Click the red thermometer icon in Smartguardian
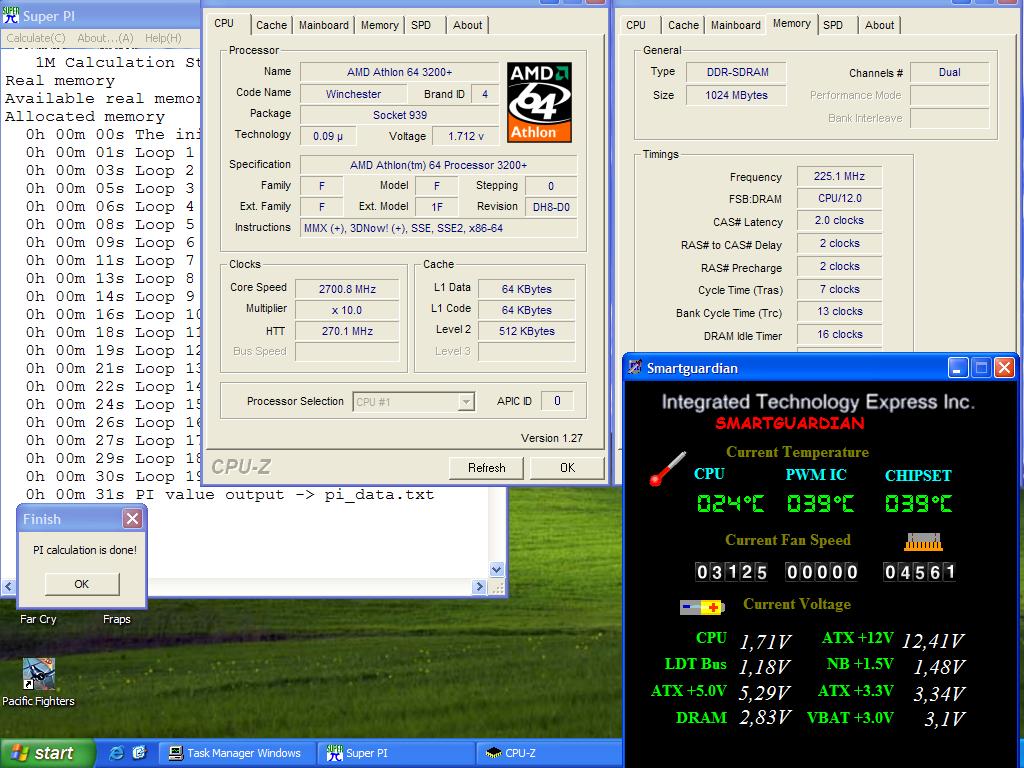The image size is (1024, 768). (667, 469)
